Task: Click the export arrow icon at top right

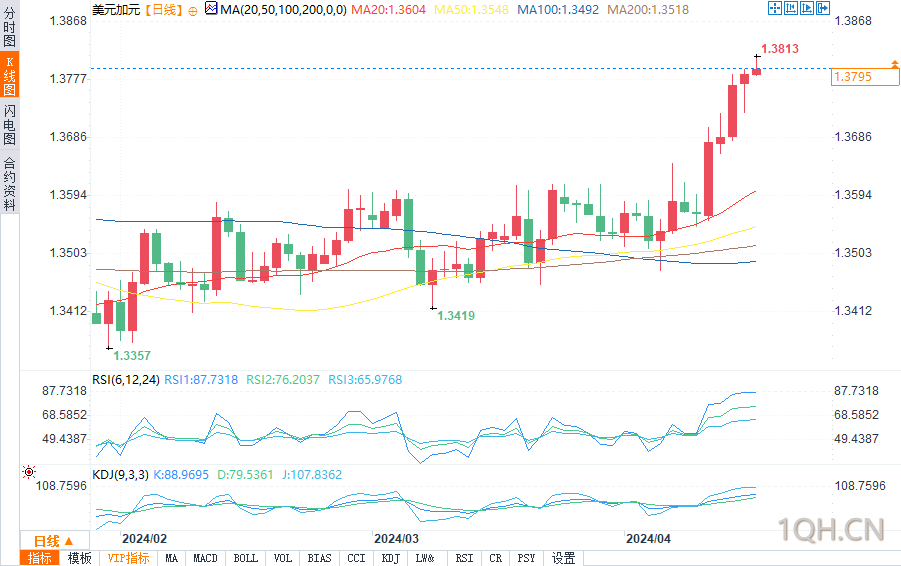Action: (823, 8)
